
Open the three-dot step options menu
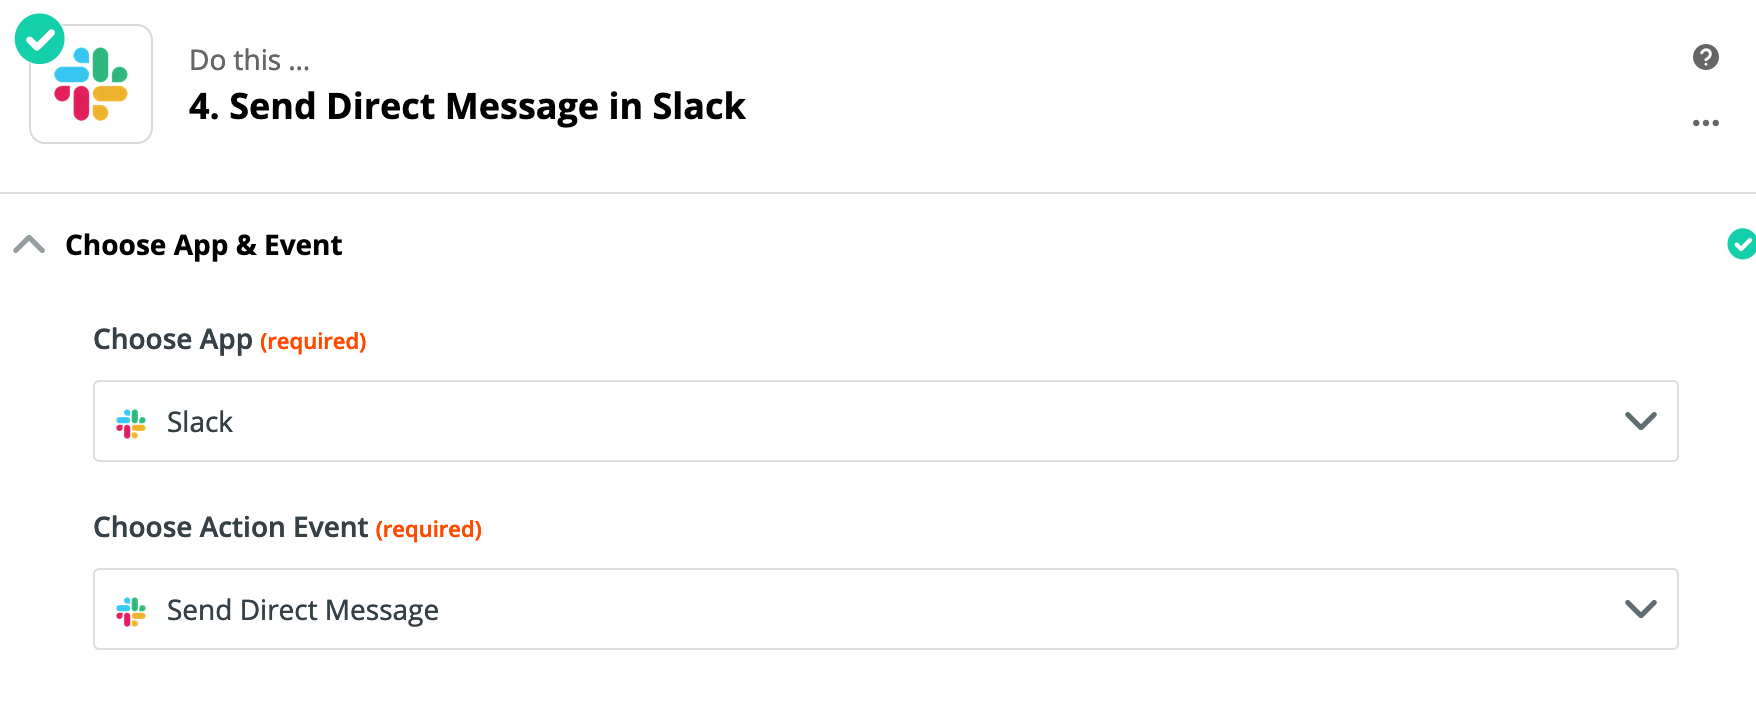[1706, 123]
